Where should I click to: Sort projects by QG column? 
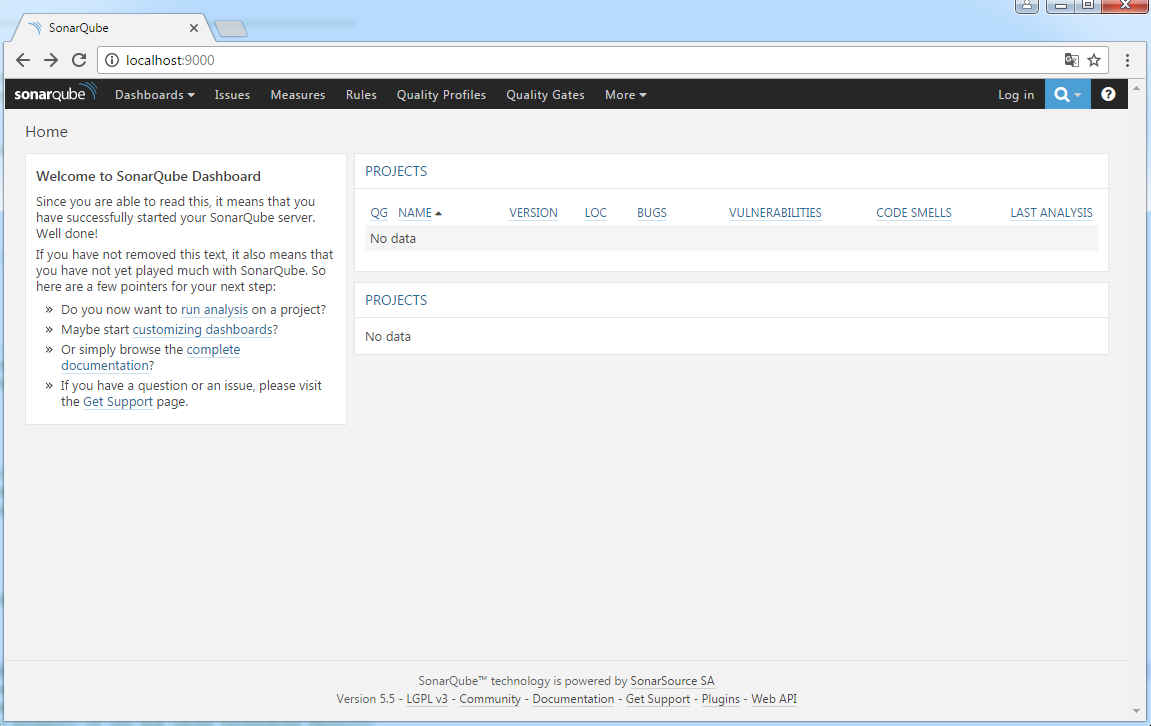point(379,213)
